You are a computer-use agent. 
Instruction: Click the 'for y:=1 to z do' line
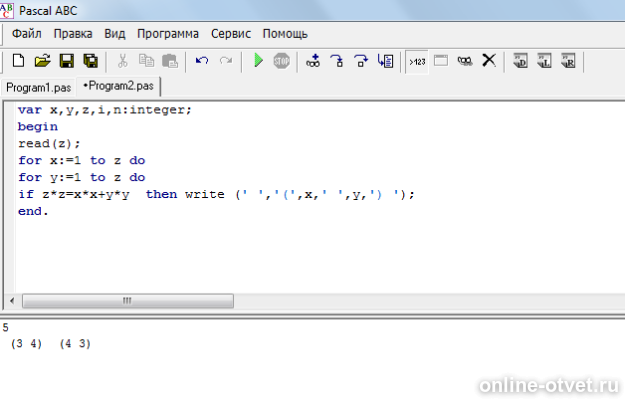(82, 178)
